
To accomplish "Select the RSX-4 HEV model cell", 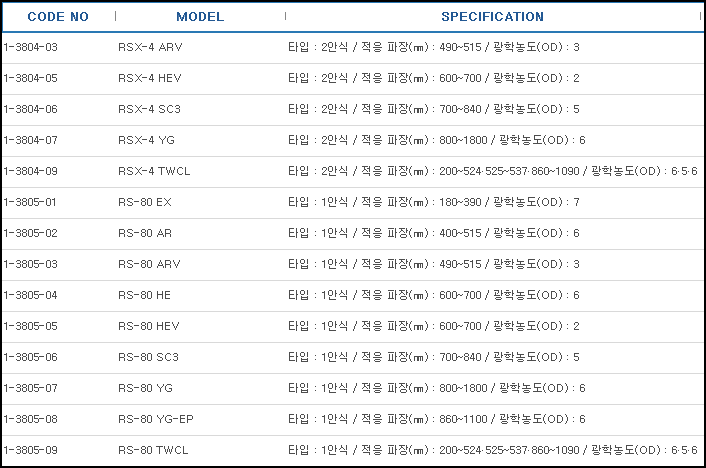I will click(152, 78).
